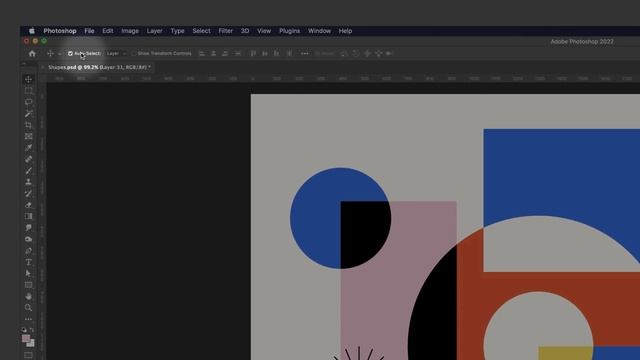640x360 pixels.
Task: Open the Type menu
Action: pos(178,31)
